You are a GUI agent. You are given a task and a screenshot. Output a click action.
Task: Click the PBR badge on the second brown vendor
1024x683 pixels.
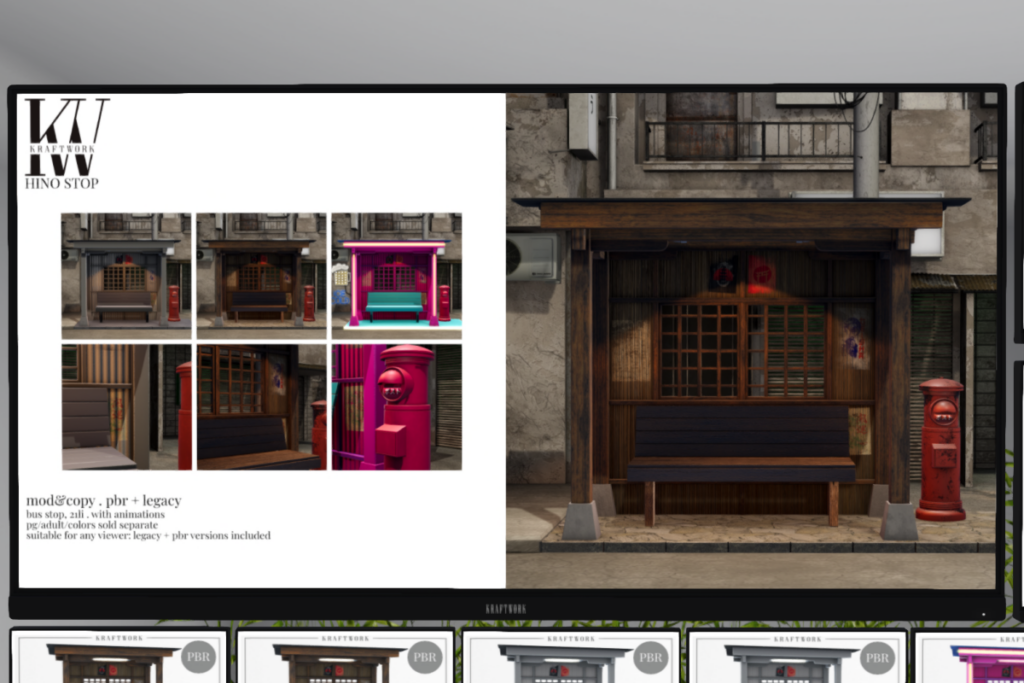click(x=424, y=657)
